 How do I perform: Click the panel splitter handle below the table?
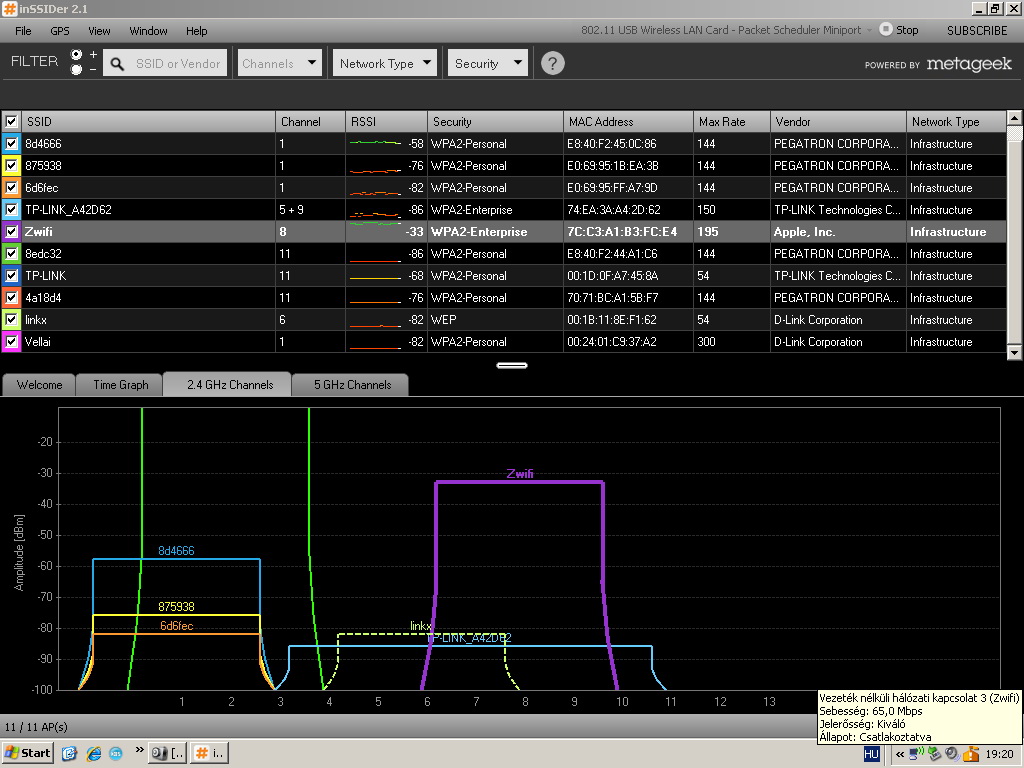point(512,365)
